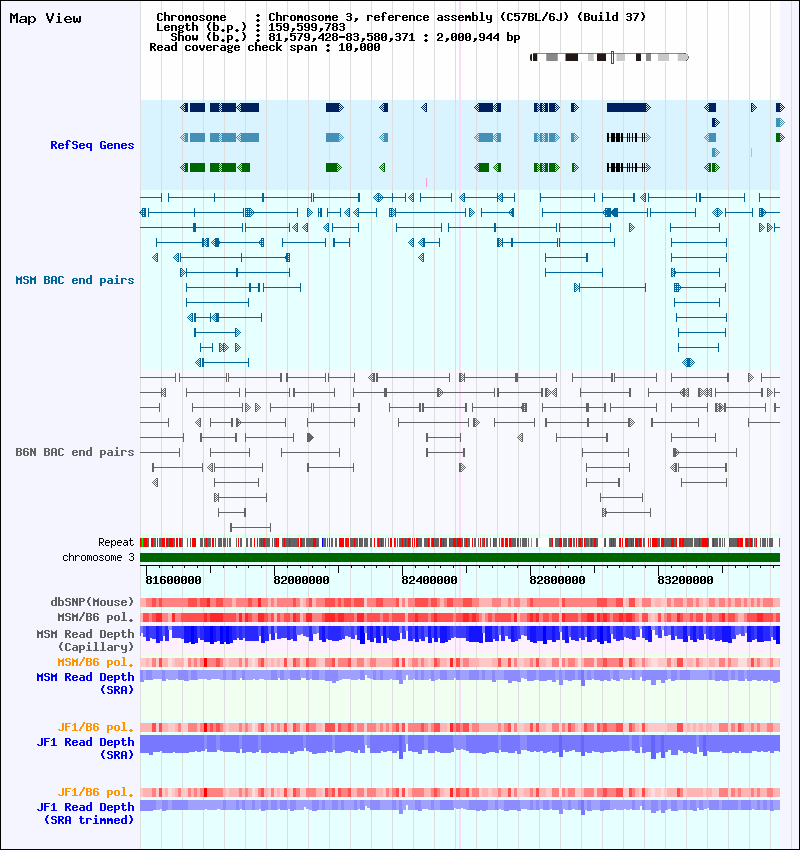The height and width of the screenshot is (850, 800).
Task: Click the dark-blue BAC end marker near 83050000
Action: [611, 212]
